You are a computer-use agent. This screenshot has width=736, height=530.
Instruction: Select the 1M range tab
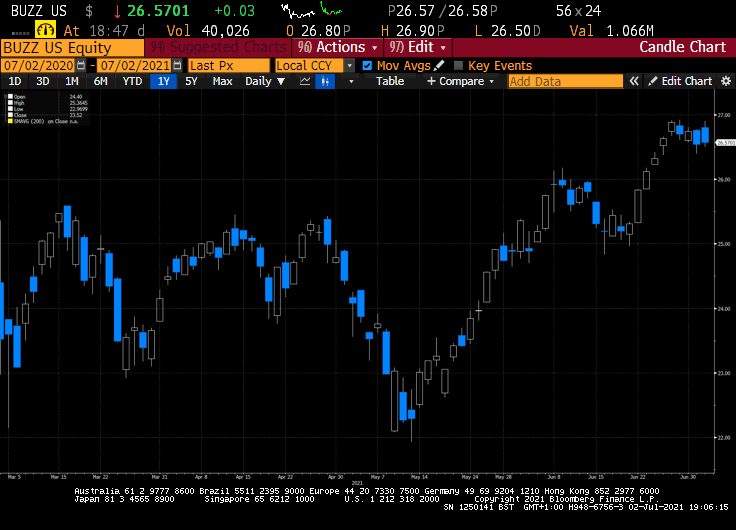pyautogui.click(x=71, y=81)
